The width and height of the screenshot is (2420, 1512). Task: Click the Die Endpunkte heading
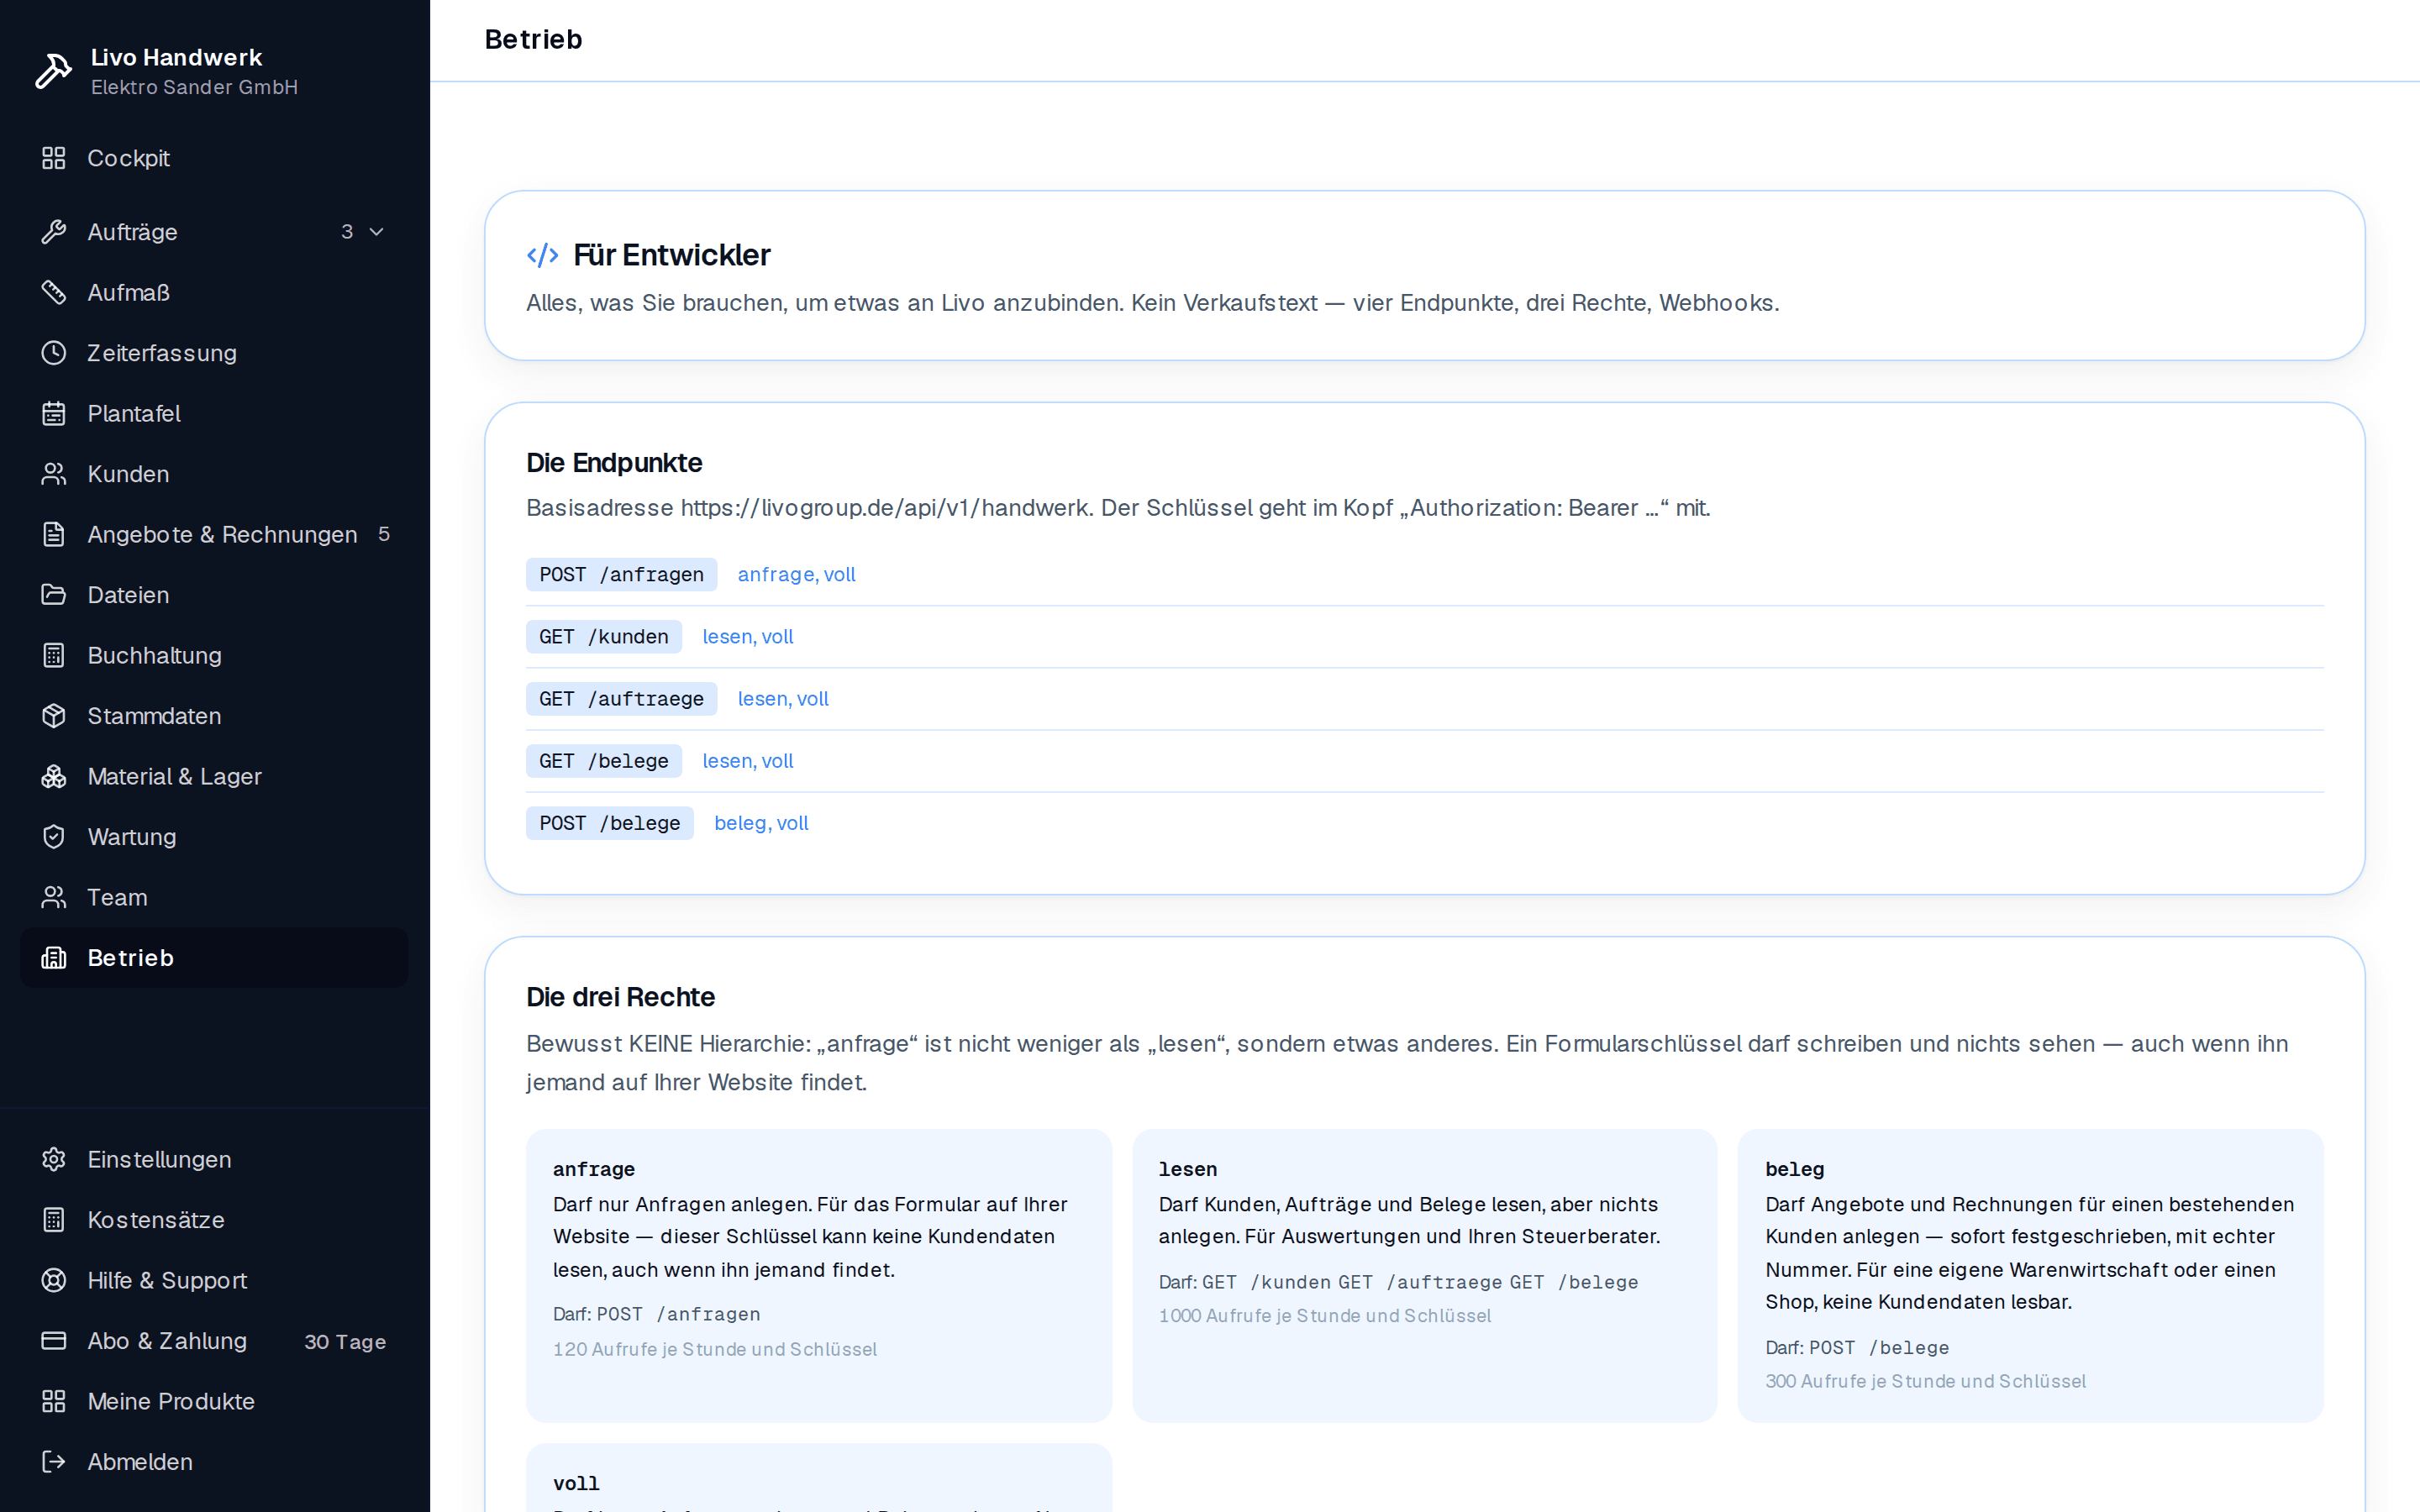click(614, 463)
